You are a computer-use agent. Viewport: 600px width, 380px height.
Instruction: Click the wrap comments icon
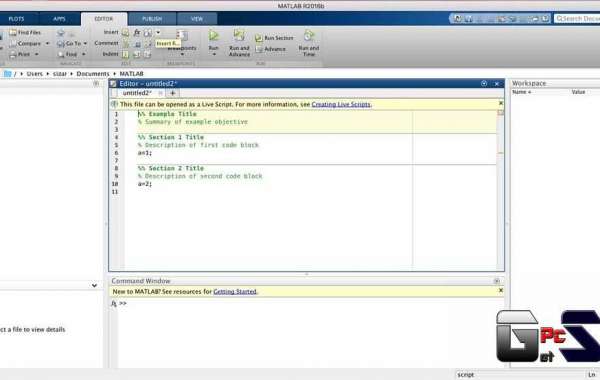click(x=148, y=44)
